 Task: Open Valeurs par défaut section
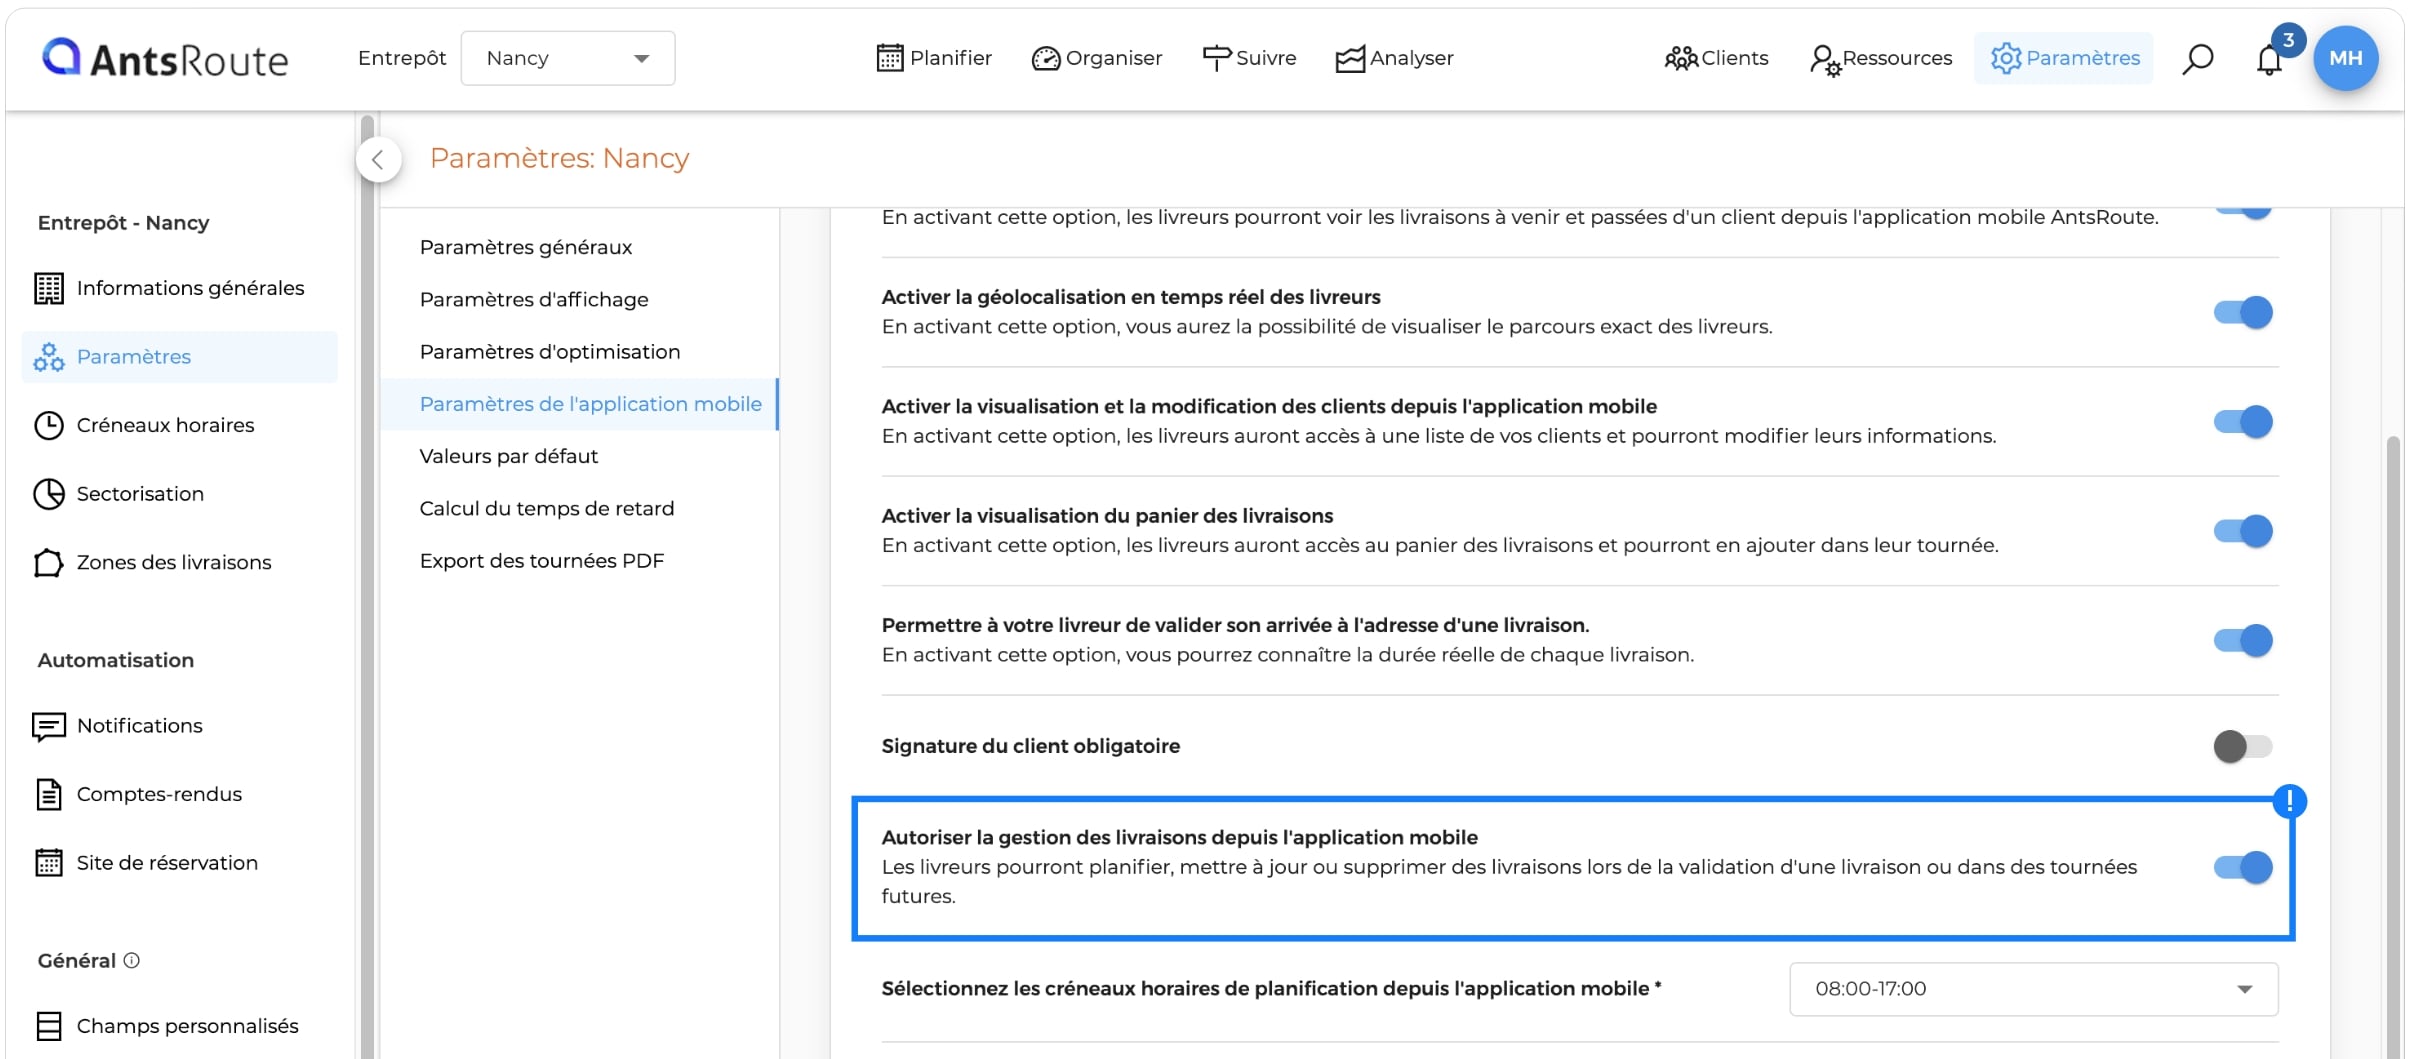click(509, 456)
